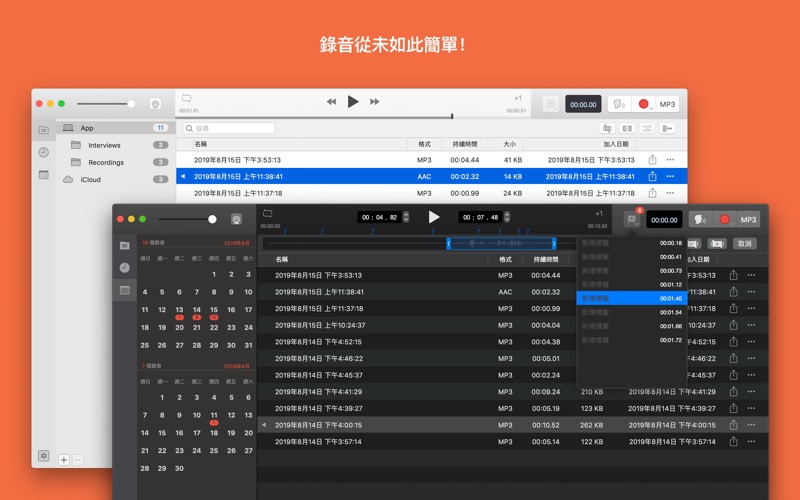Click the split icon in the light window toolbar
Viewport: 800px width, 500px height.
[x=627, y=128]
